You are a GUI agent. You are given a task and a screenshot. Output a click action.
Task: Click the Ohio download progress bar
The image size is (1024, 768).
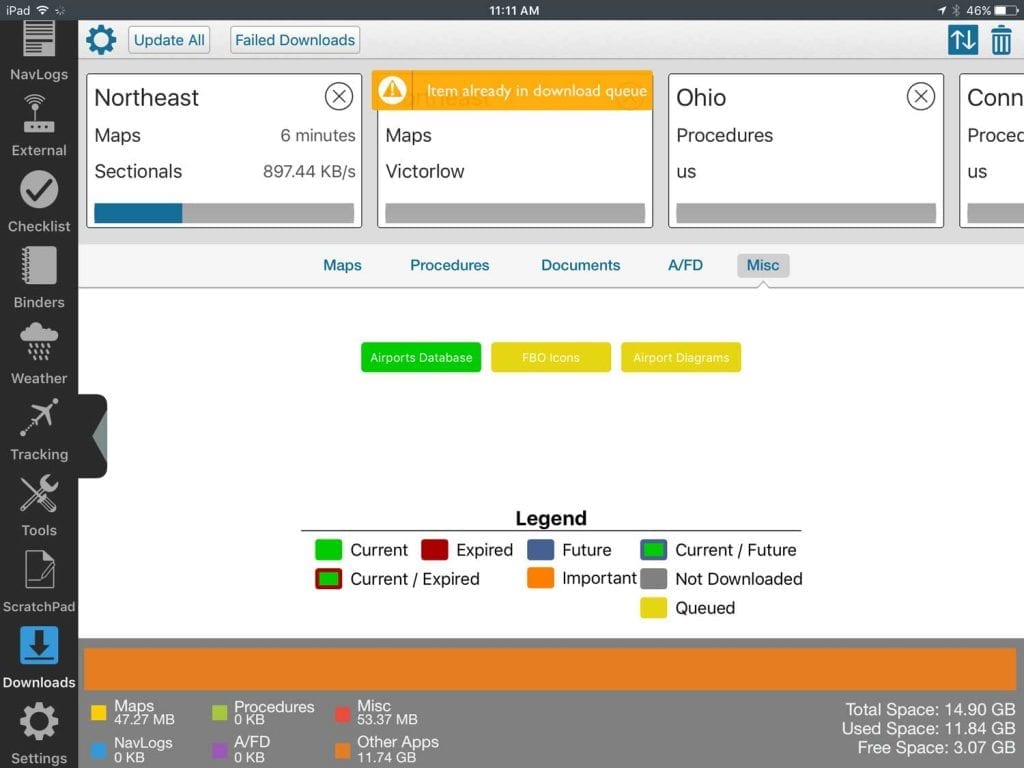point(806,213)
